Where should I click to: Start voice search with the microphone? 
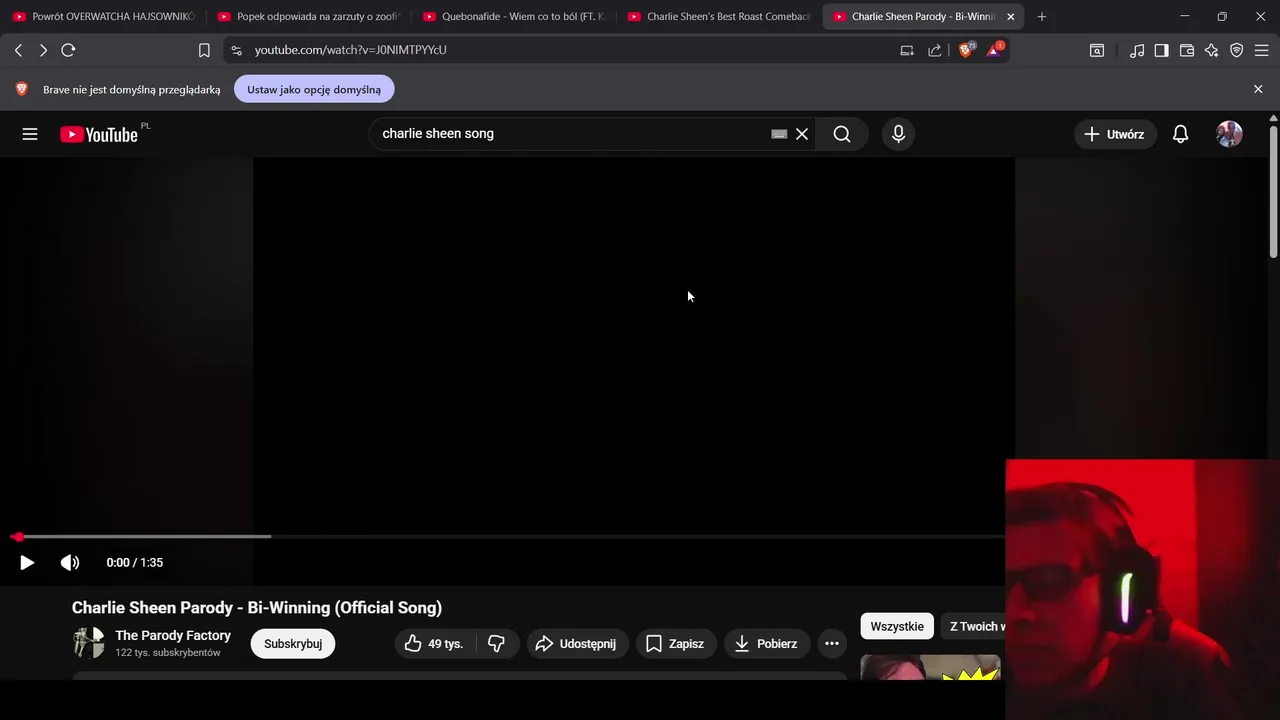(898, 134)
